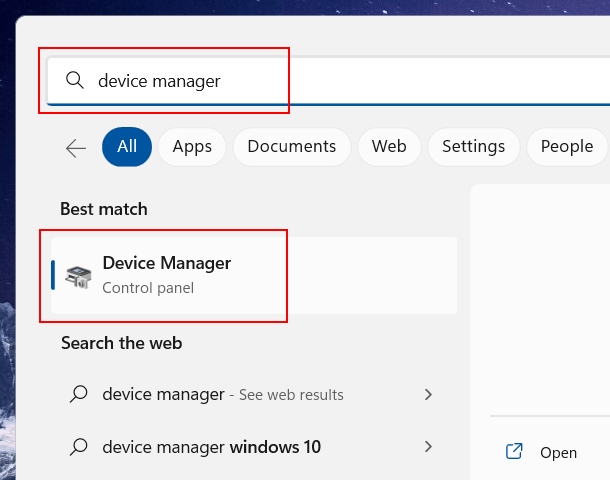Show Web results filter
610x480 pixels.
[389, 147]
